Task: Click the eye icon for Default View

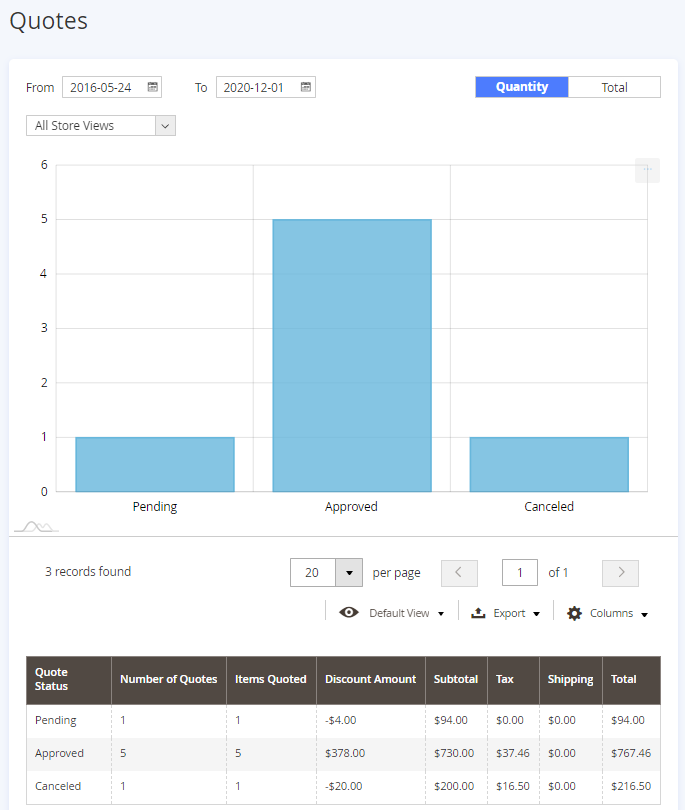Action: tap(349, 613)
